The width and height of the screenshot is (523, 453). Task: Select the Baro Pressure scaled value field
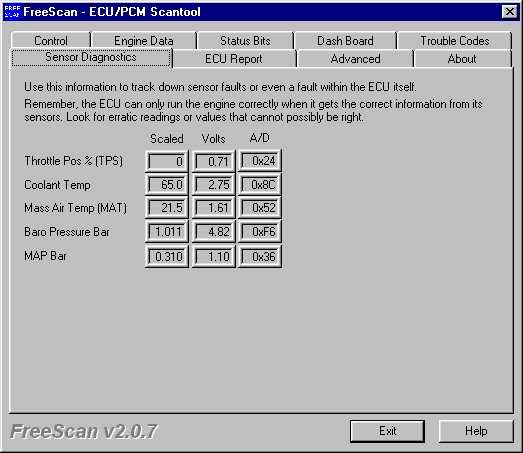(x=167, y=232)
